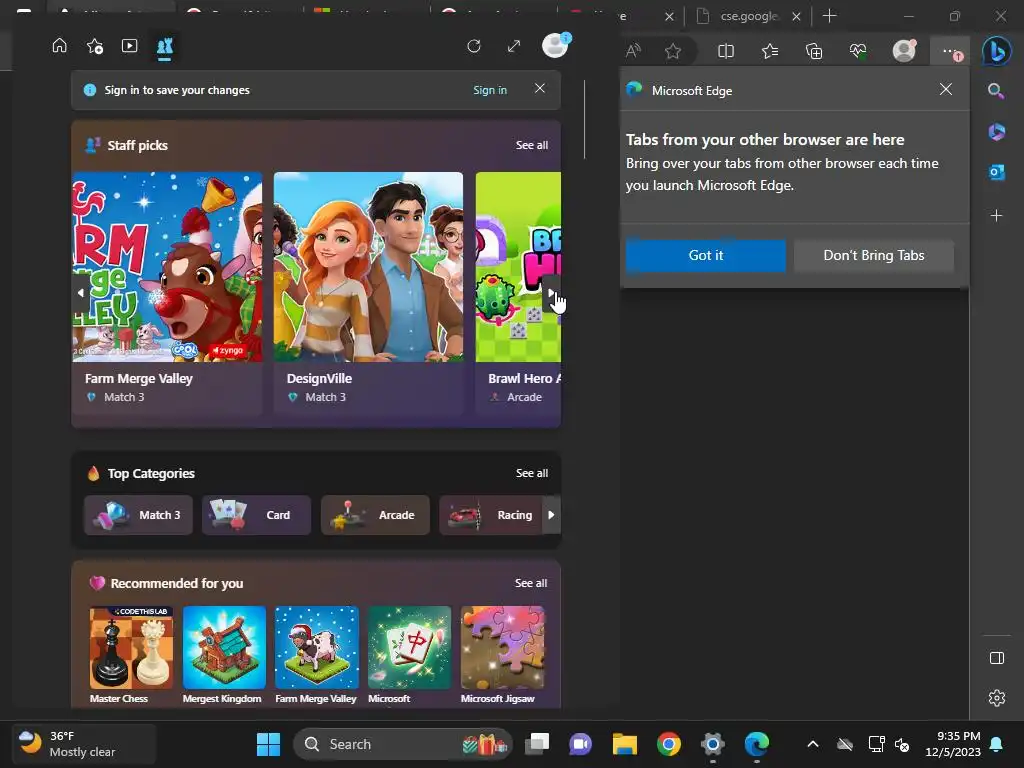Click the Got it button
This screenshot has width=1024, height=768.
(x=705, y=255)
